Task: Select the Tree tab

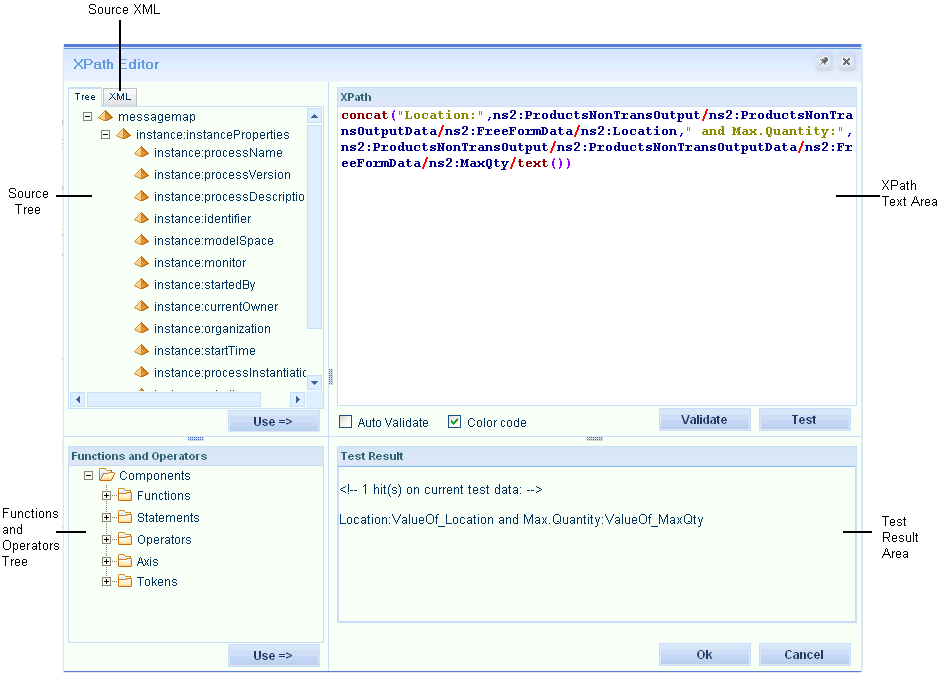Action: click(x=85, y=97)
